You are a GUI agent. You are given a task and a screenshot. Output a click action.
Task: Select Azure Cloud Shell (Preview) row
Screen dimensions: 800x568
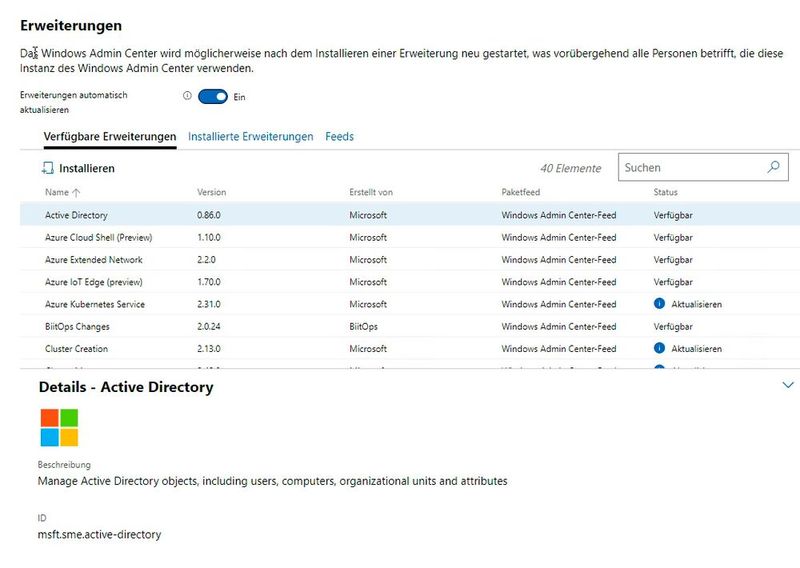click(410, 237)
